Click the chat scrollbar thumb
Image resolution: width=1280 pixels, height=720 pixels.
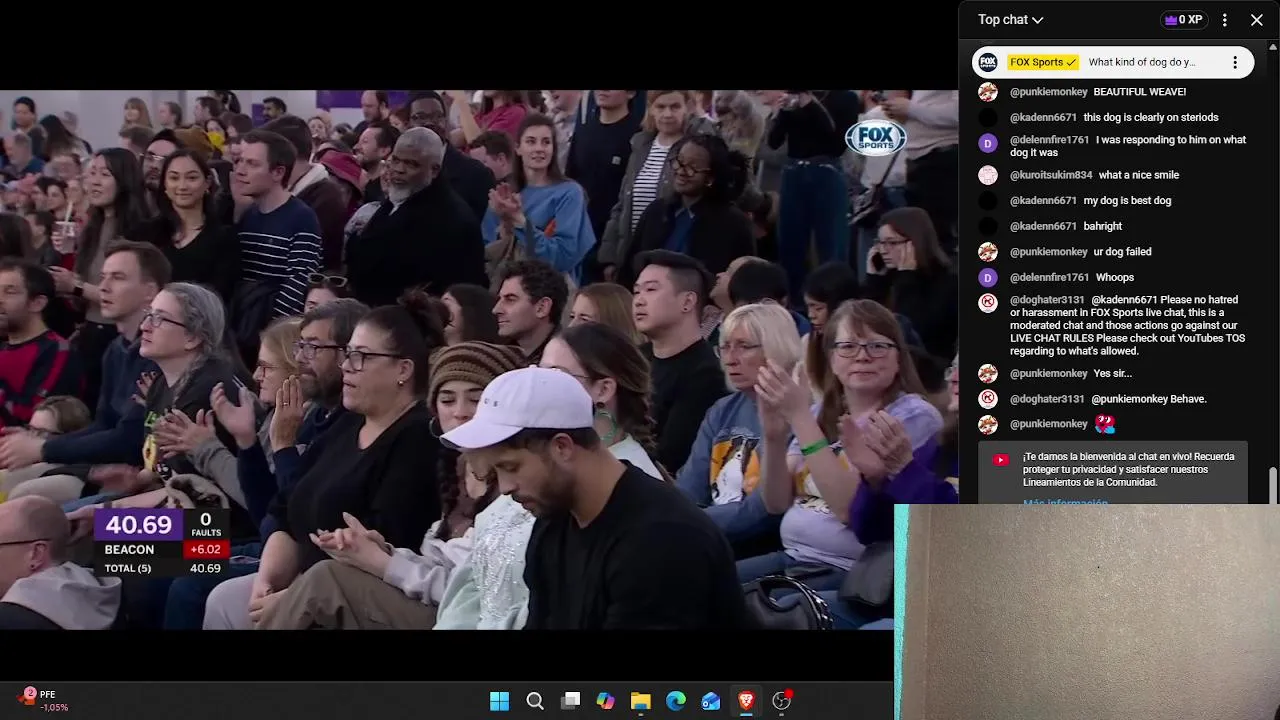1274,485
